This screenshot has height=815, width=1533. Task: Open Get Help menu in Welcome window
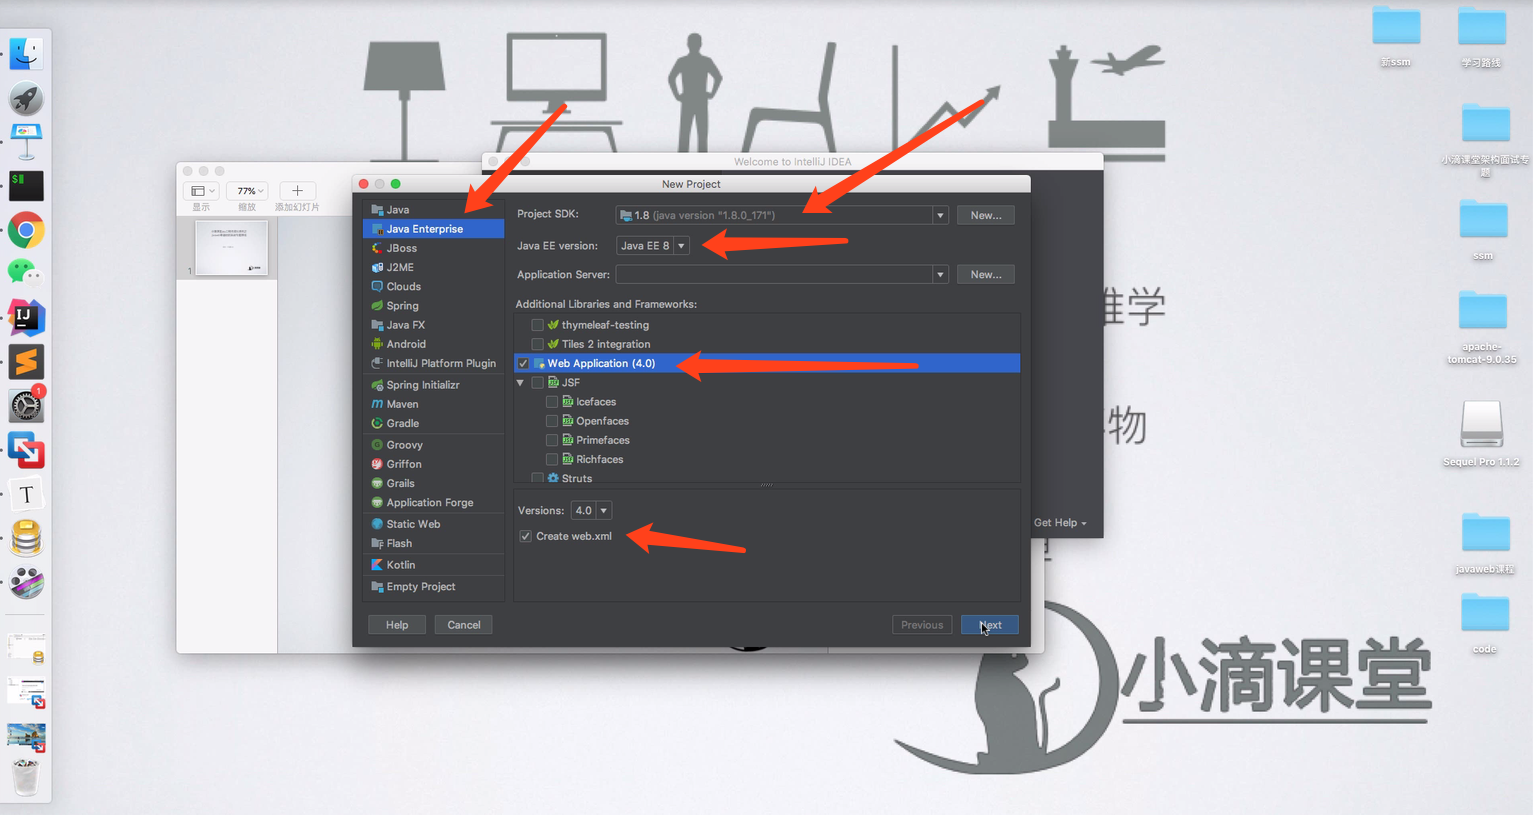click(1060, 523)
